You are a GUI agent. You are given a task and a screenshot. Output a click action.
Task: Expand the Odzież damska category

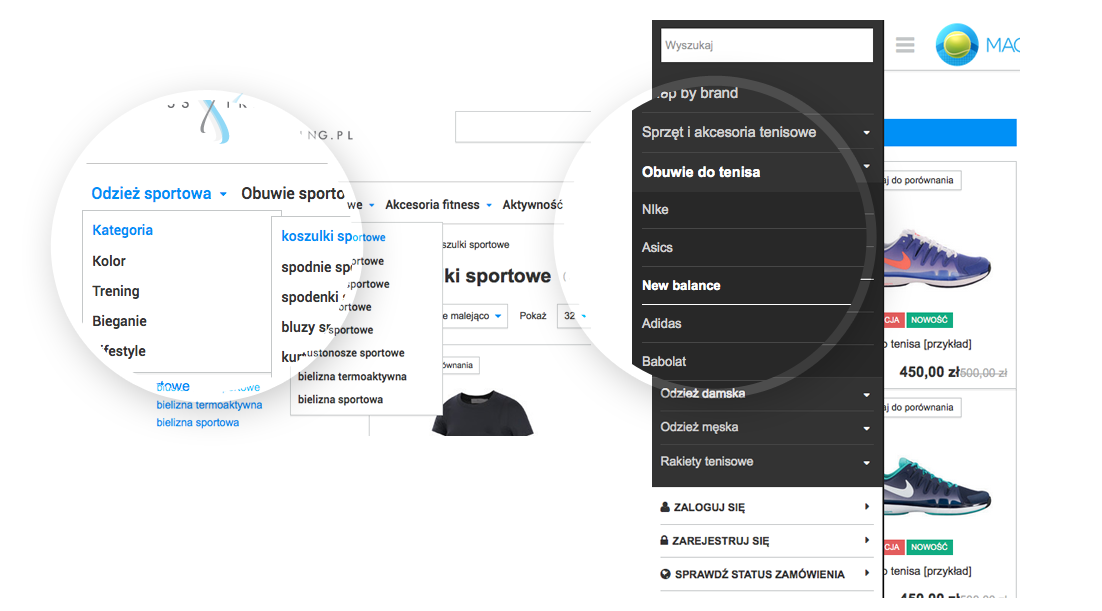(866, 394)
